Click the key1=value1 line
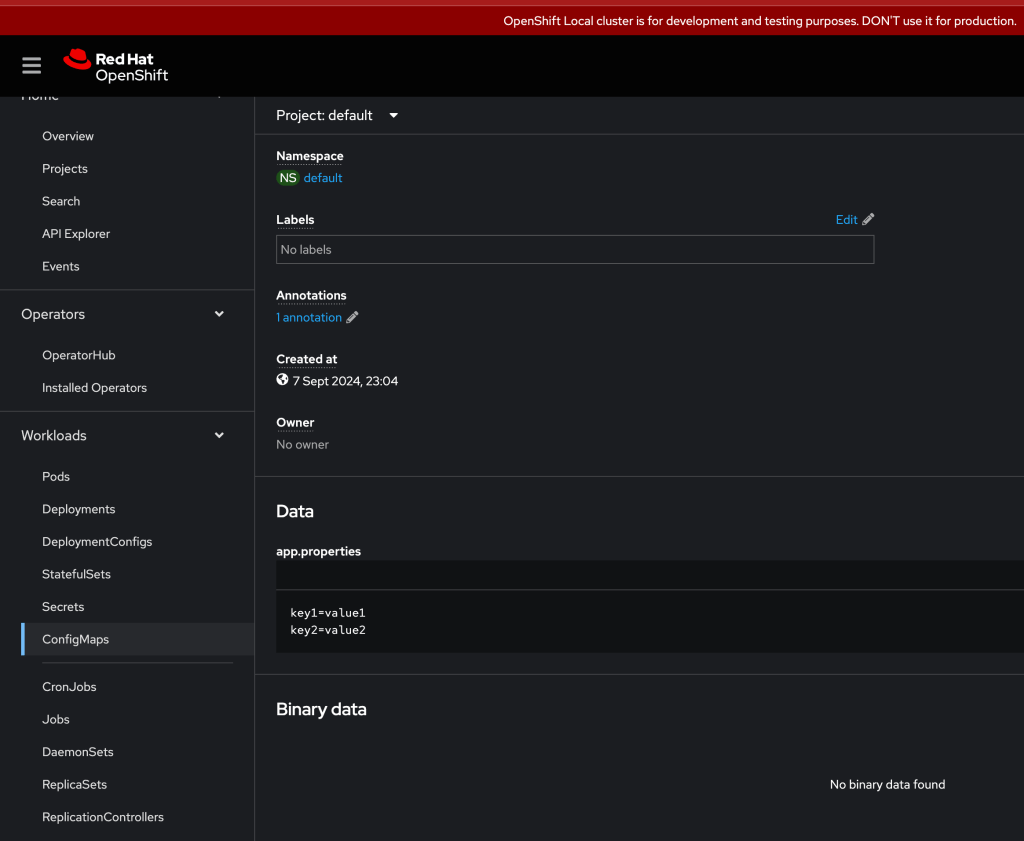1024x841 pixels. pos(328,612)
